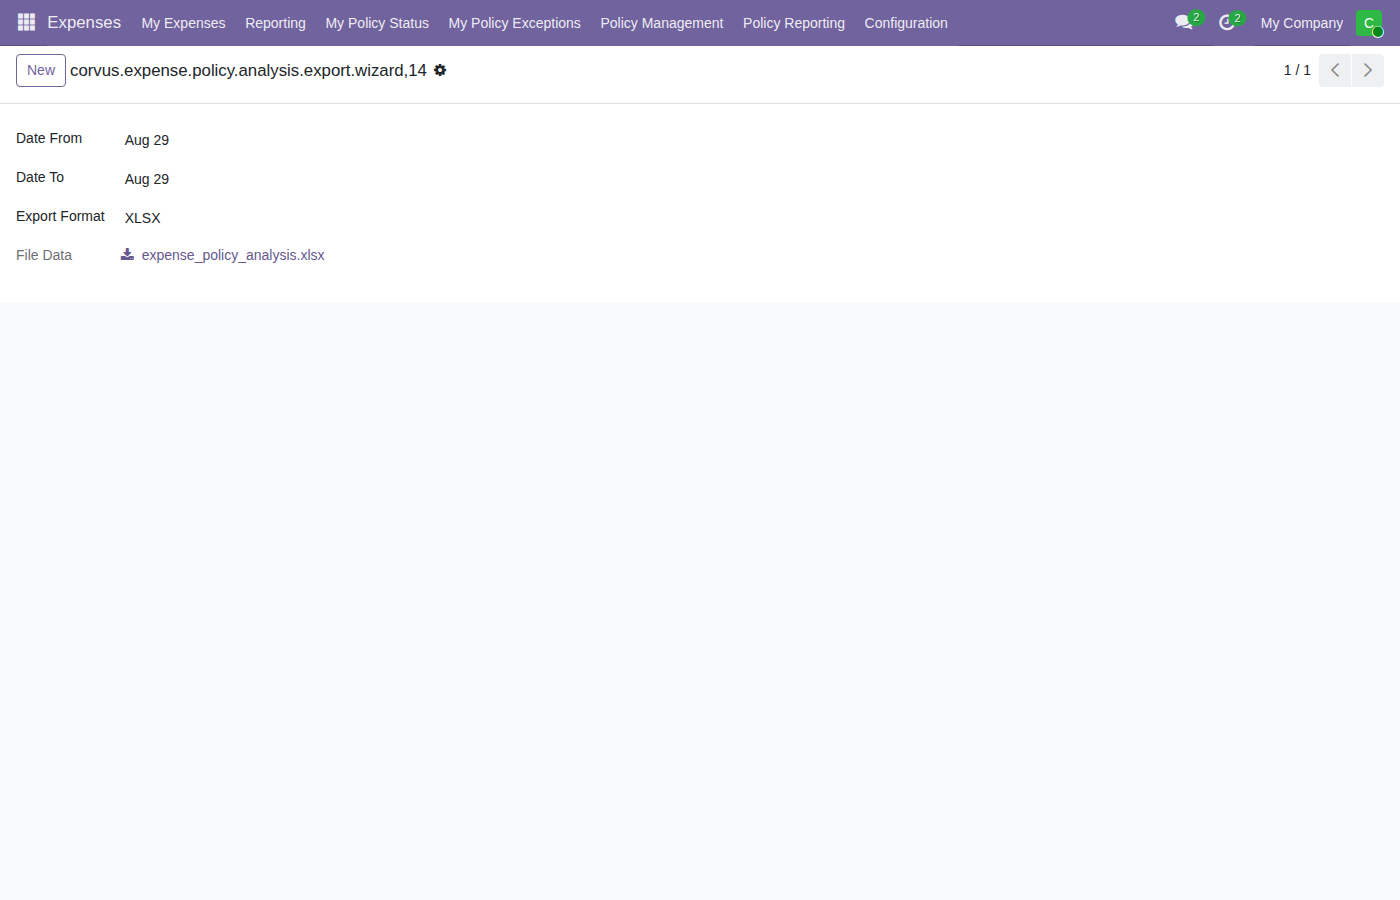Click the Date From label

[49, 138]
